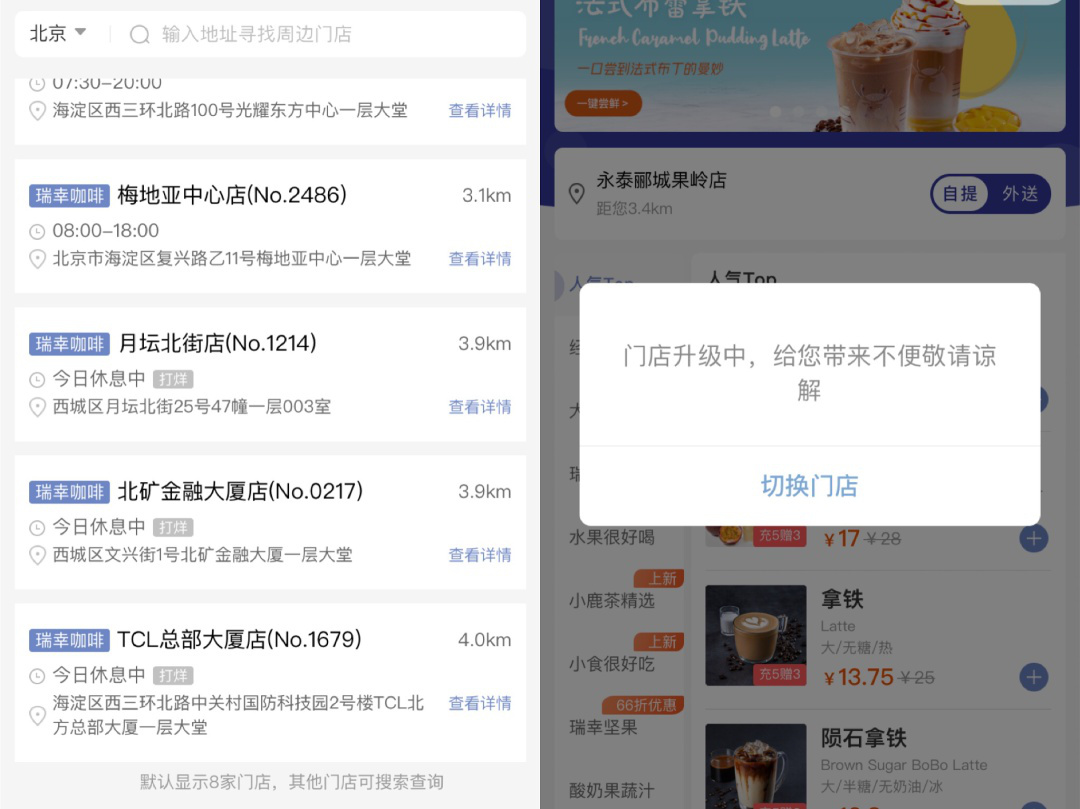Viewport: 1080px width, 809px height.
Task: Open the 拿铁 product thumbnail
Action: click(x=756, y=635)
